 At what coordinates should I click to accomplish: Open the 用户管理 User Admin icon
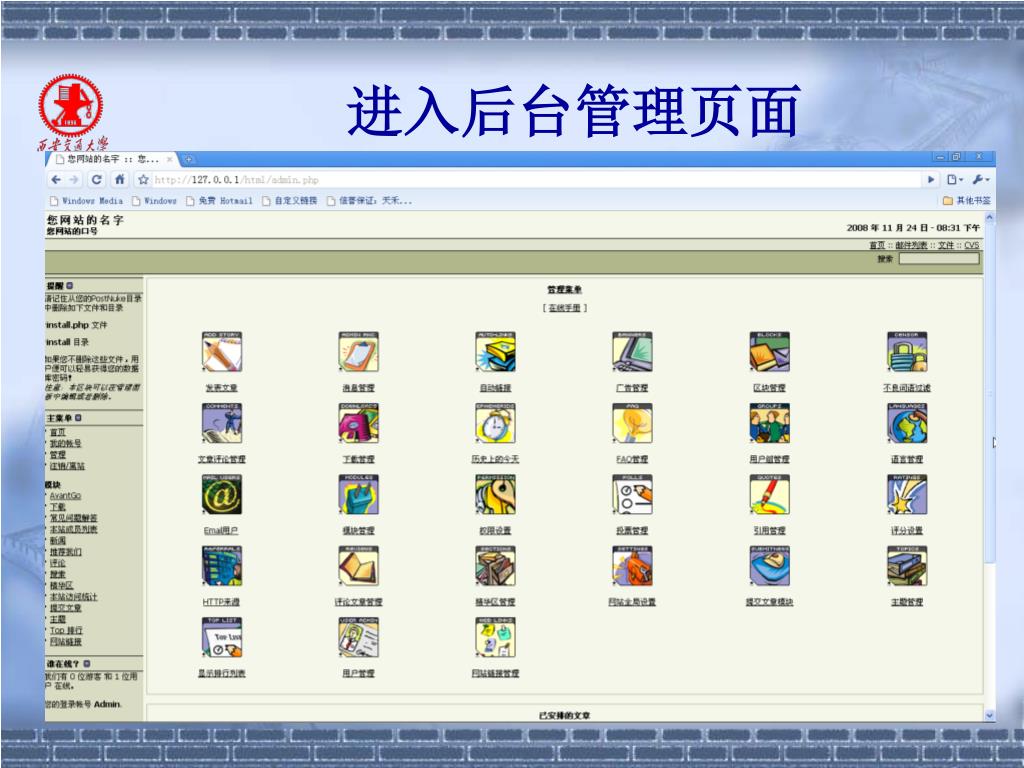(359, 637)
